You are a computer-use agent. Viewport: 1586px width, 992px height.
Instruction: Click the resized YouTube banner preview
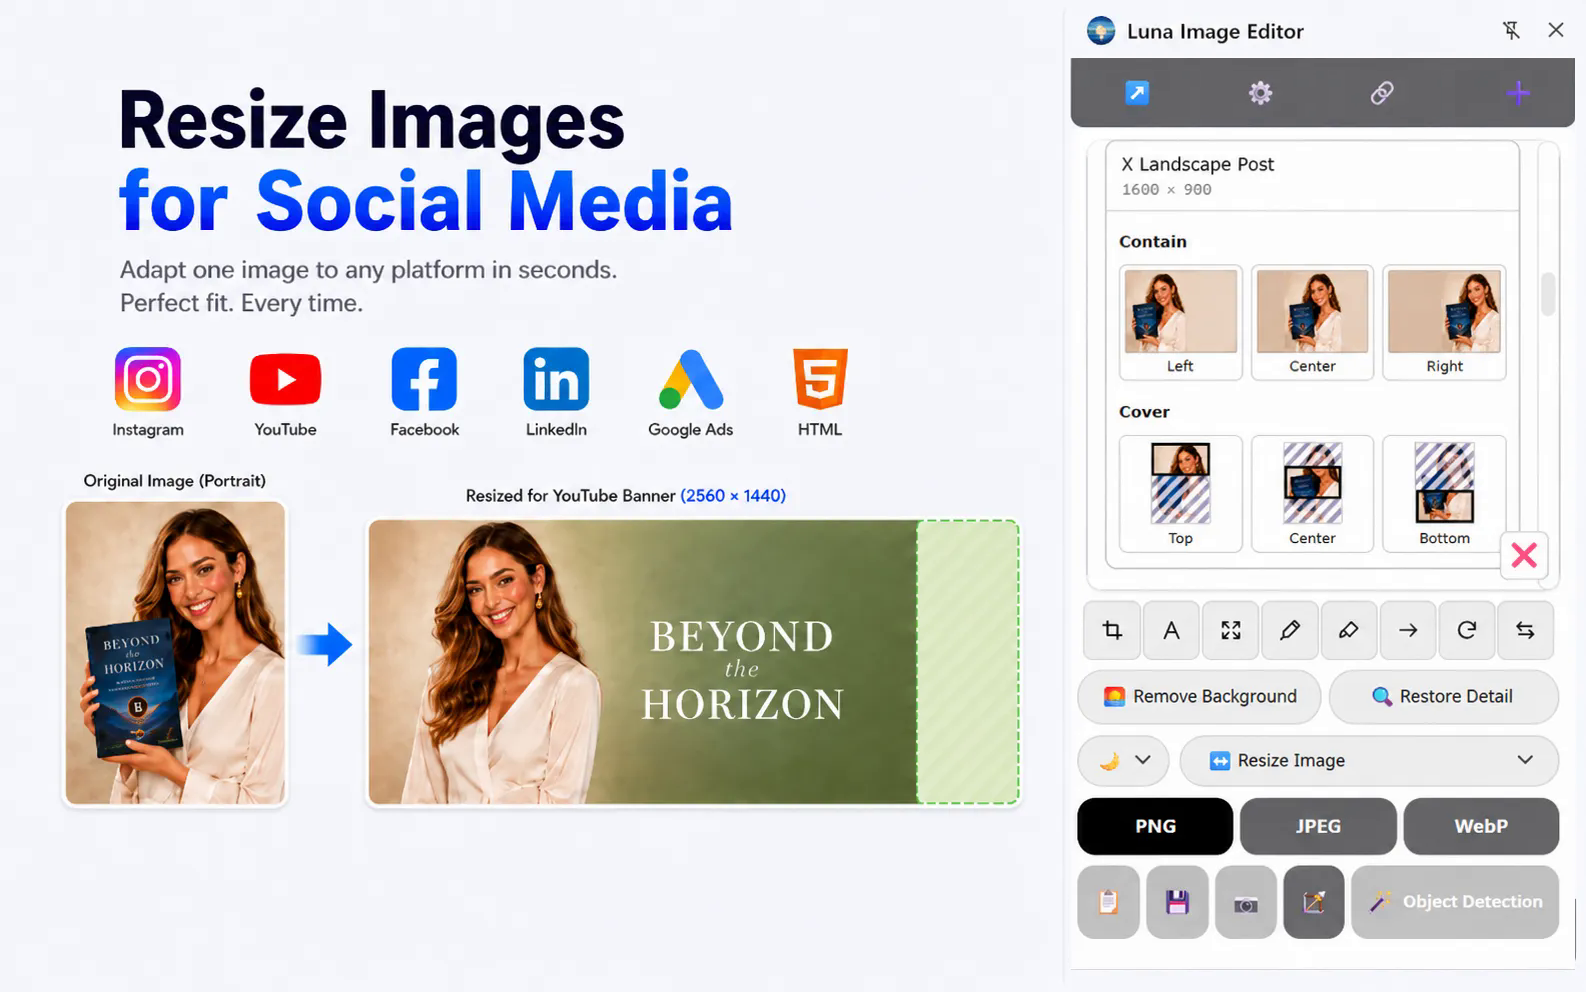(x=694, y=662)
